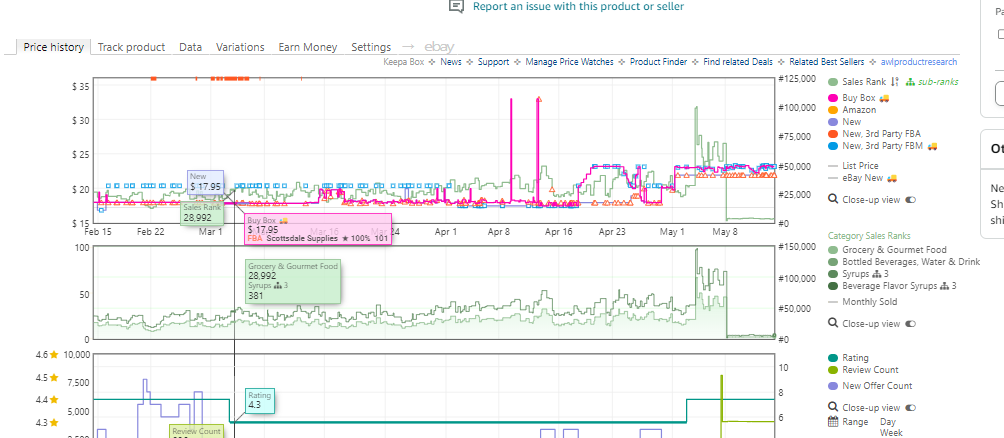Click the calendar icon beside Range
Screen dimensions: 1004x438
point(833,422)
